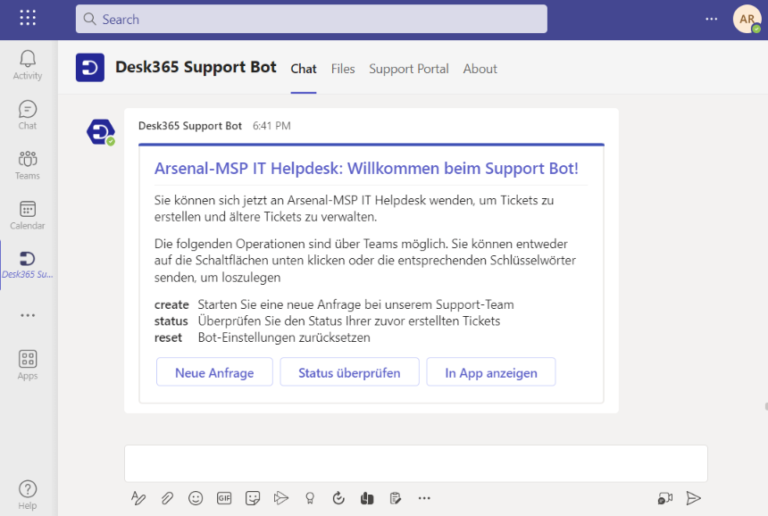
Task: Click the 'create' keyword text
Action: 171,305
